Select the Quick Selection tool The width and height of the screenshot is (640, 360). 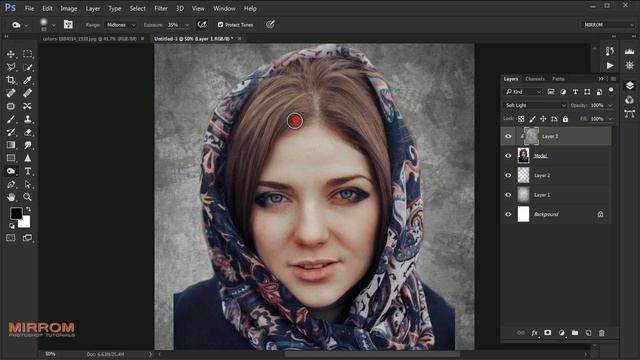tap(27, 67)
